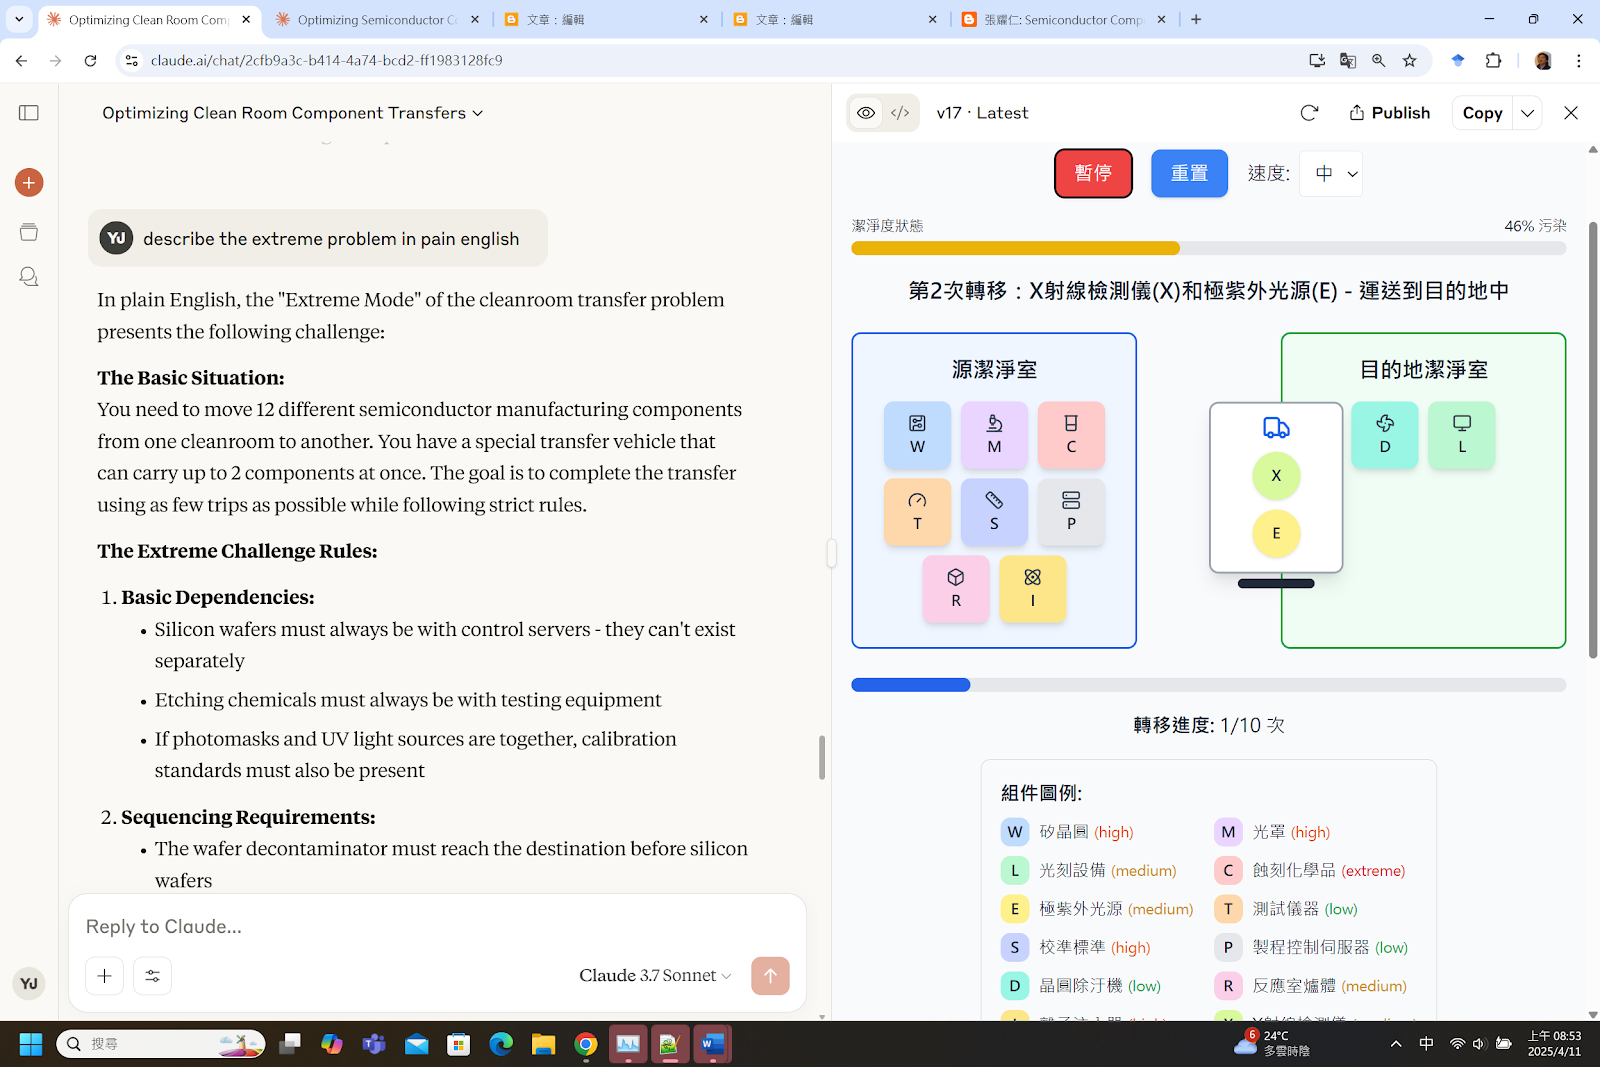1600x1067 pixels.
Task: Select the S calibration standard card
Action: (x=994, y=512)
